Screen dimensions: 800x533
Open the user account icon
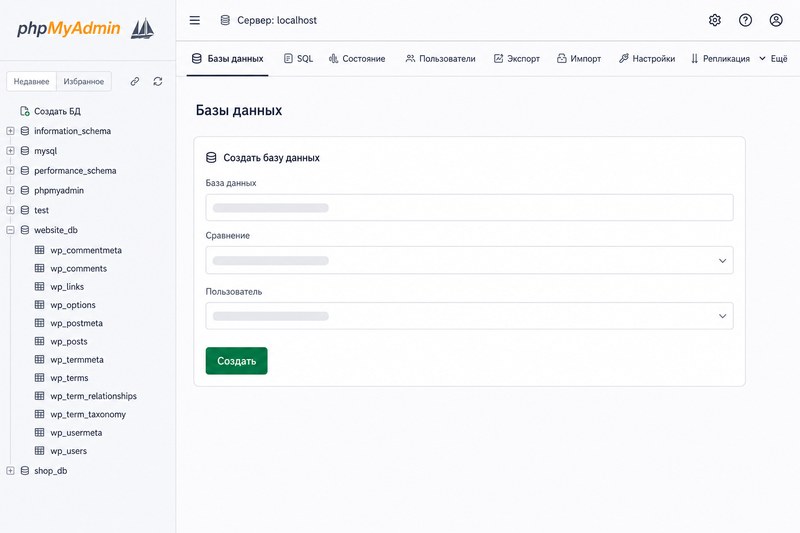point(776,20)
